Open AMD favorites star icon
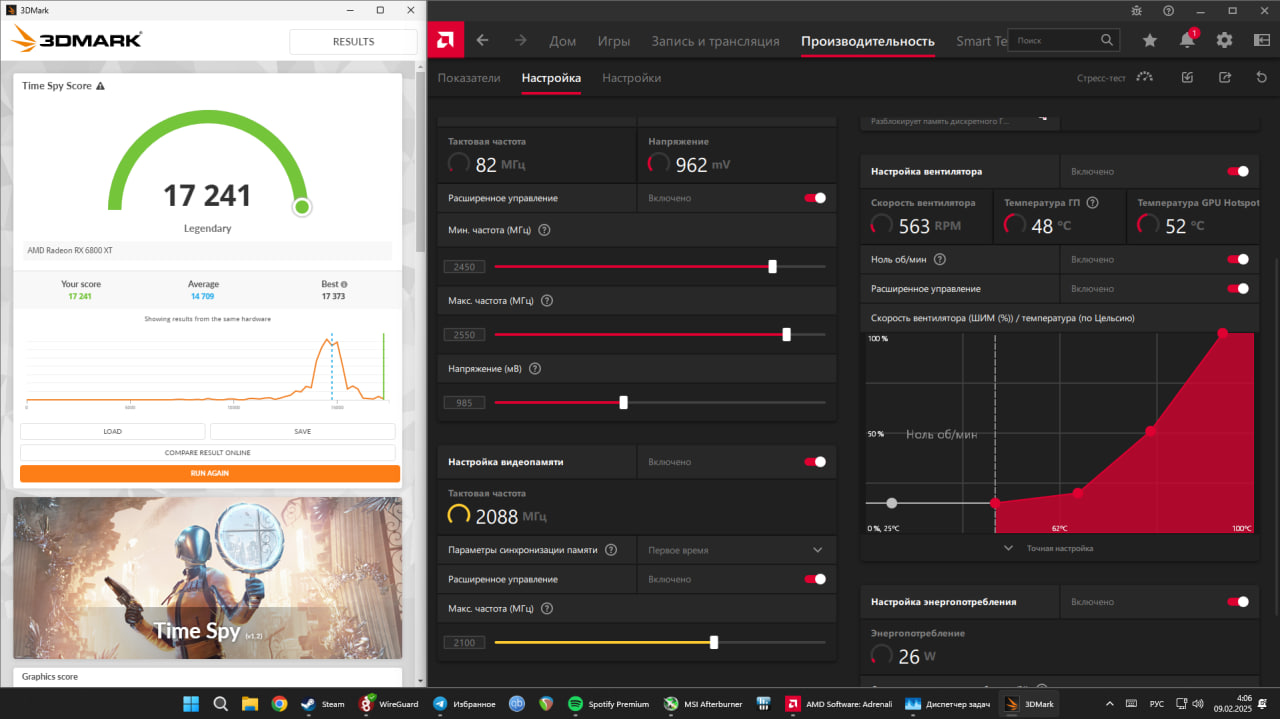Image resolution: width=1280 pixels, height=719 pixels. (x=1150, y=40)
